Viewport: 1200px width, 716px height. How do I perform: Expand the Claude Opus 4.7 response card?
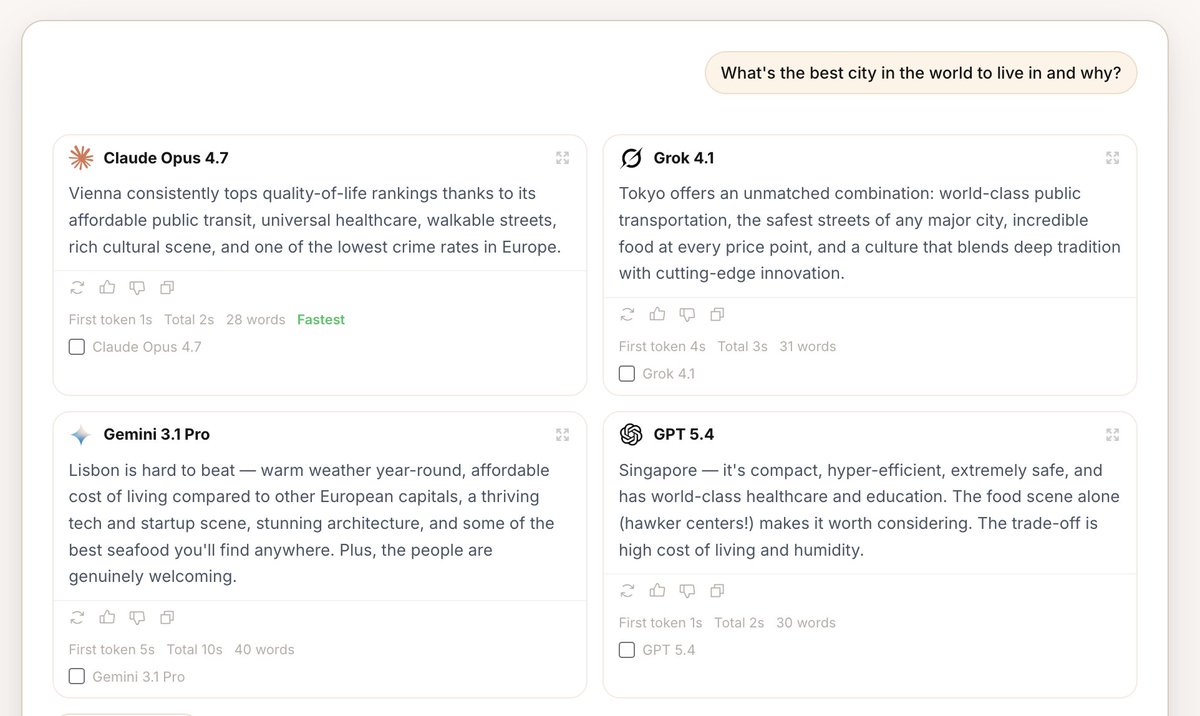[562, 158]
